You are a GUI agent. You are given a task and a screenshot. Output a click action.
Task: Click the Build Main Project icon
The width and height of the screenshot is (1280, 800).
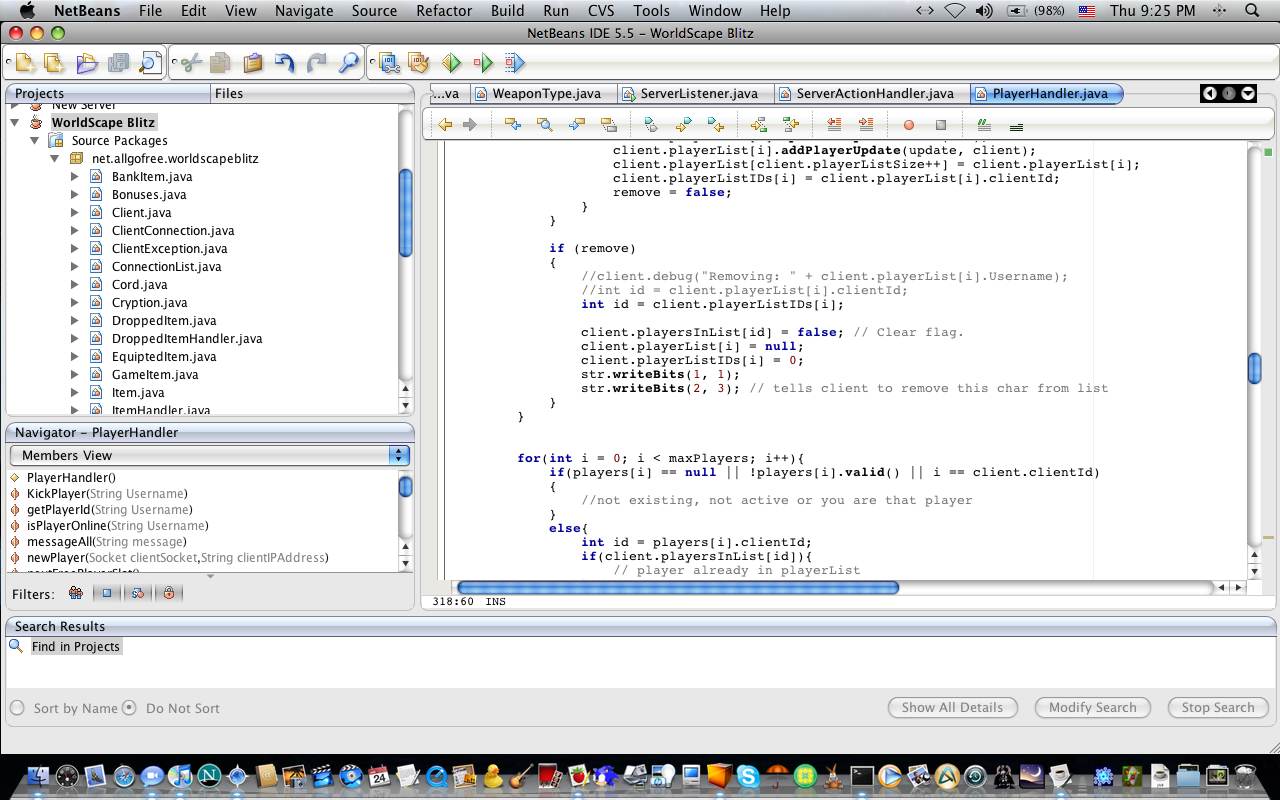click(x=389, y=63)
